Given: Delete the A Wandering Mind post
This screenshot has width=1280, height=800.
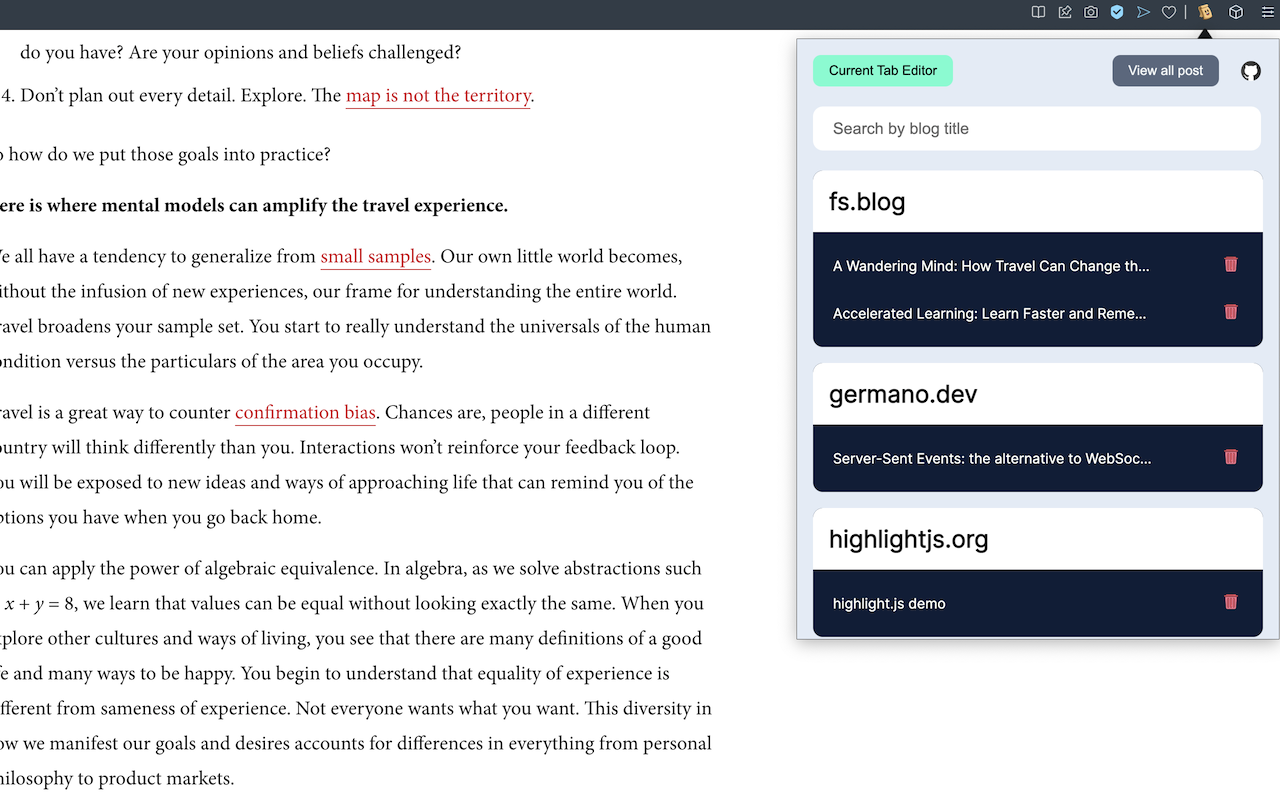Looking at the screenshot, I should click(x=1231, y=264).
